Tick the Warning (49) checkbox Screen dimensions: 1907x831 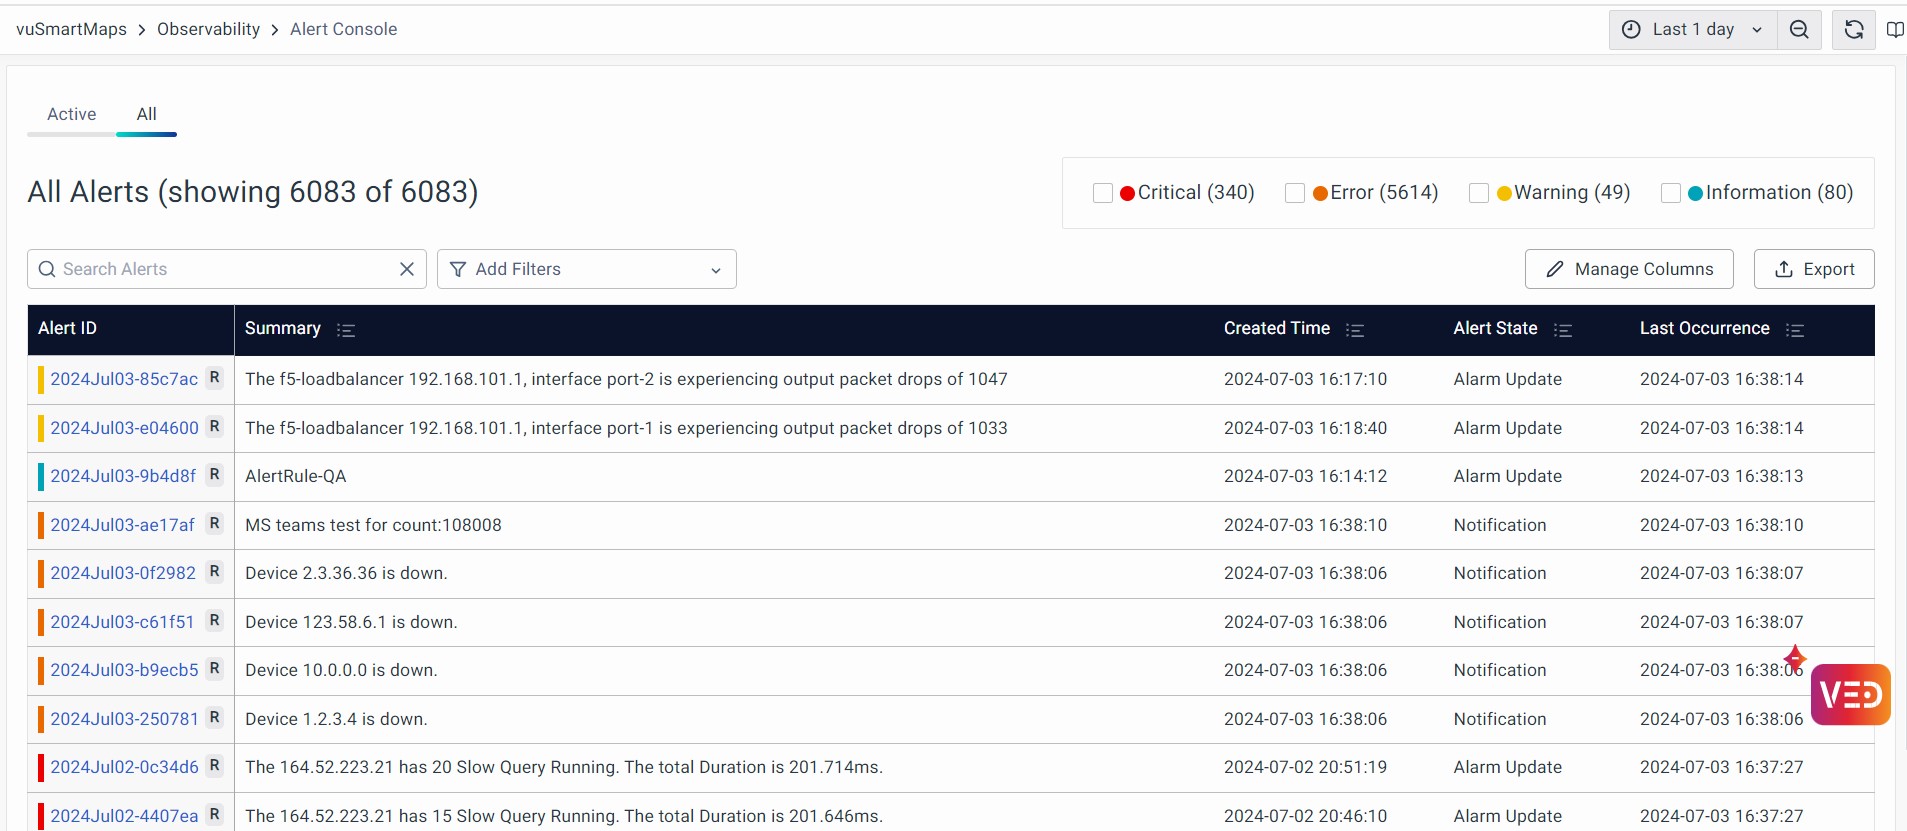click(1479, 193)
